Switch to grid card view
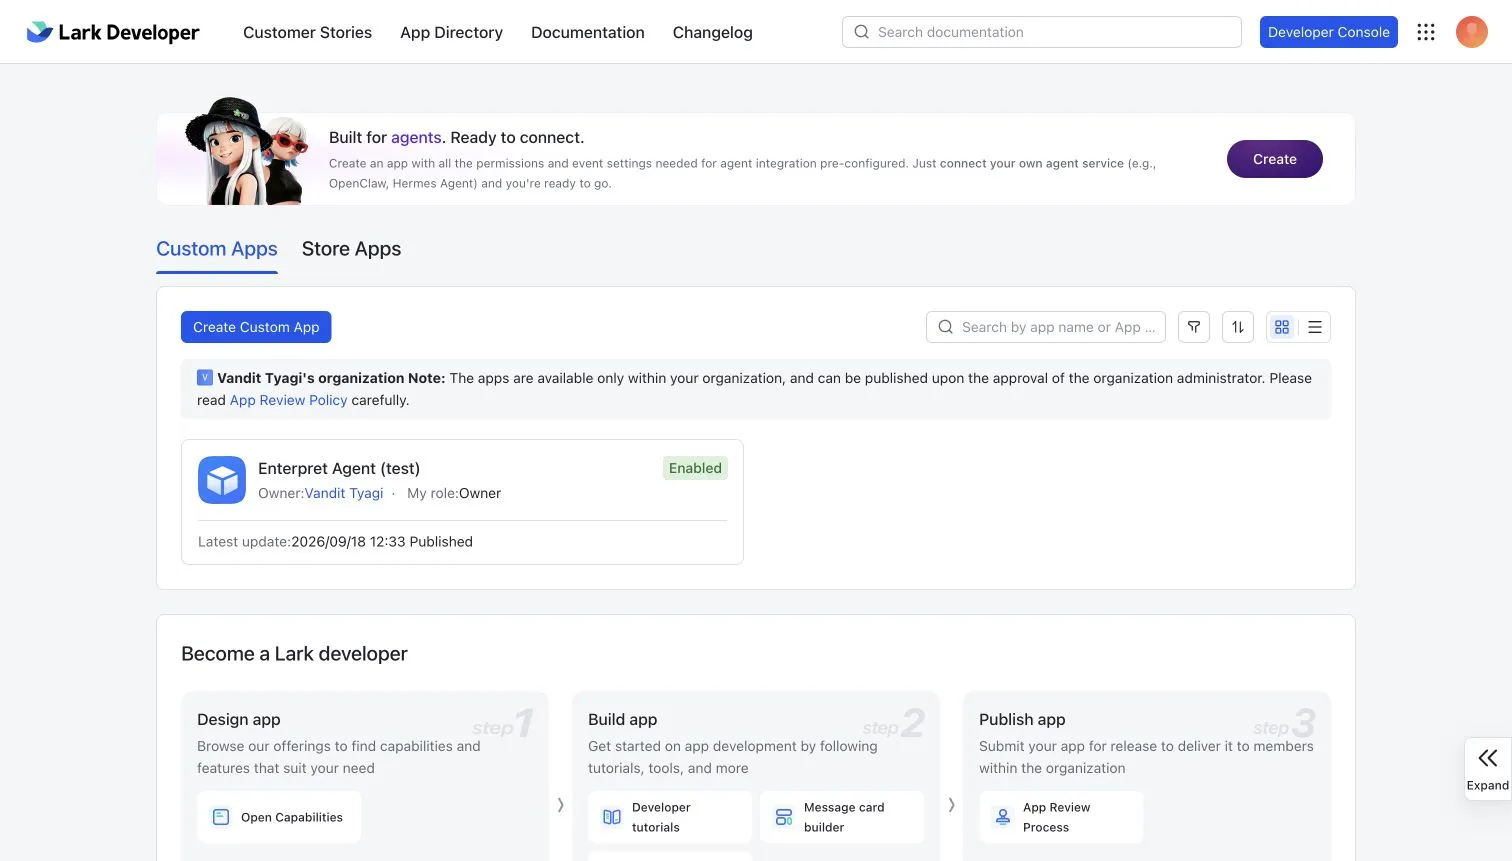 point(1282,327)
